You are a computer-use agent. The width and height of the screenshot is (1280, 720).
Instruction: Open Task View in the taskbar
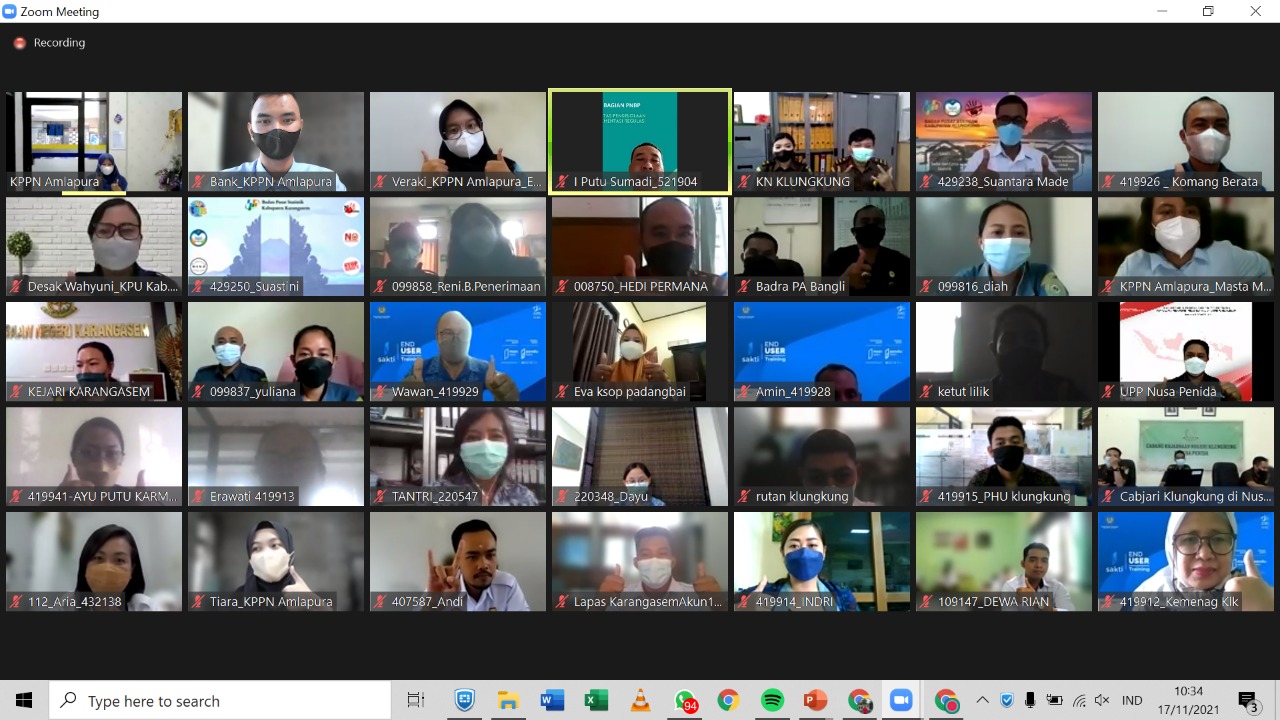click(x=416, y=700)
